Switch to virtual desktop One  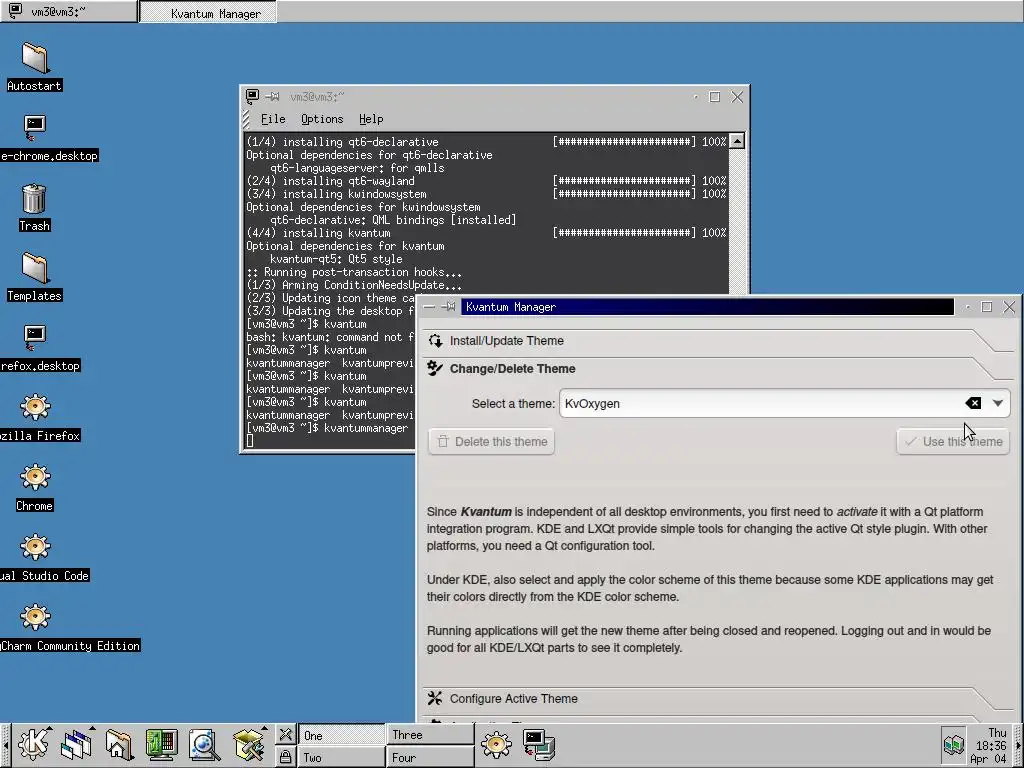pyautogui.click(x=342, y=735)
